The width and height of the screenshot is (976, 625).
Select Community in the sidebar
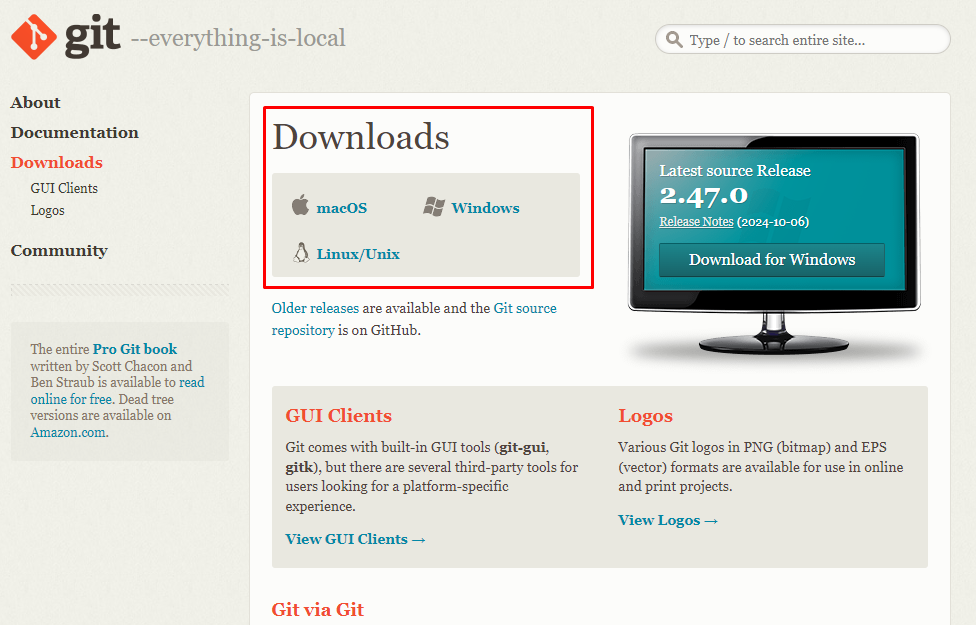59,250
